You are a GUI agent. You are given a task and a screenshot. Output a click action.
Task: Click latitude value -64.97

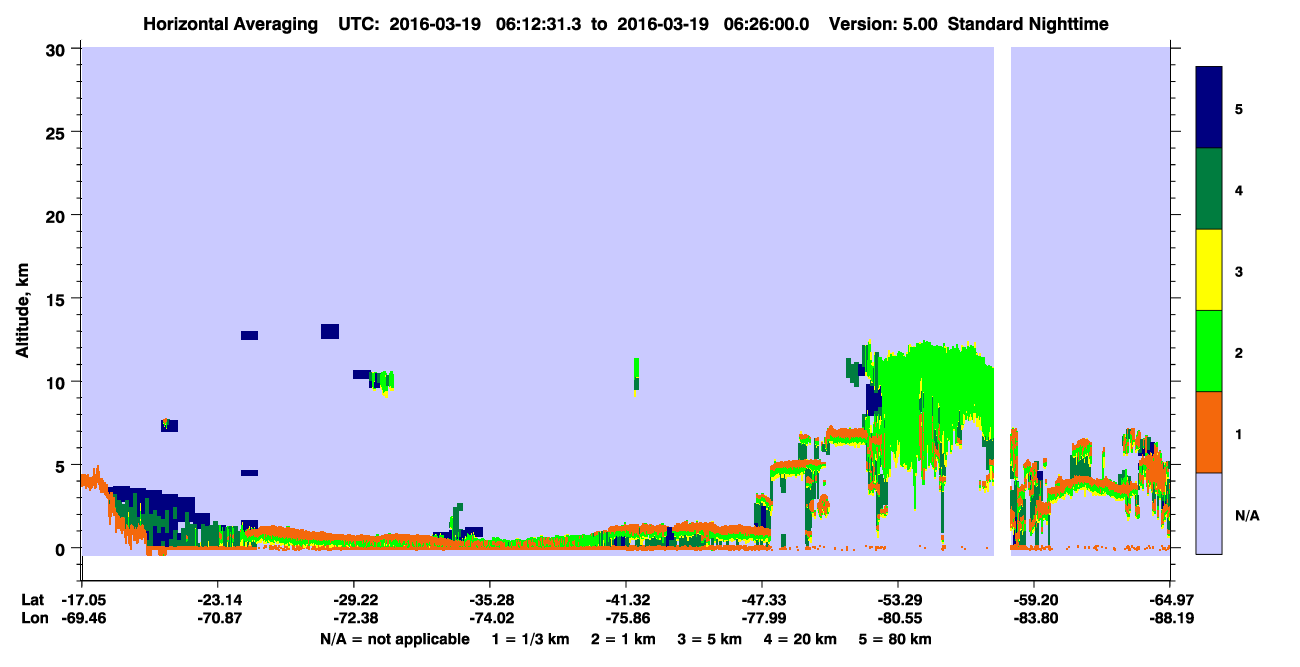click(x=1170, y=600)
